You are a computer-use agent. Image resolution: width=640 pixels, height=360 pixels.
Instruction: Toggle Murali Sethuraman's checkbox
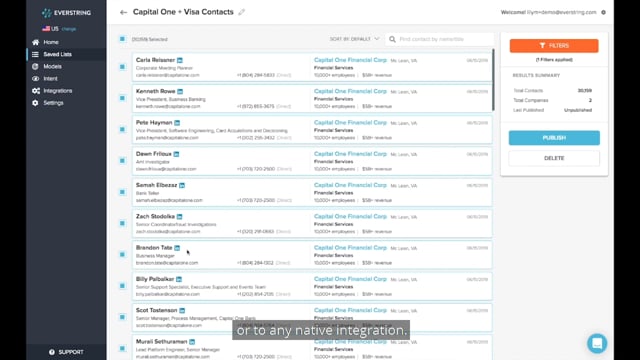pyautogui.click(x=122, y=348)
